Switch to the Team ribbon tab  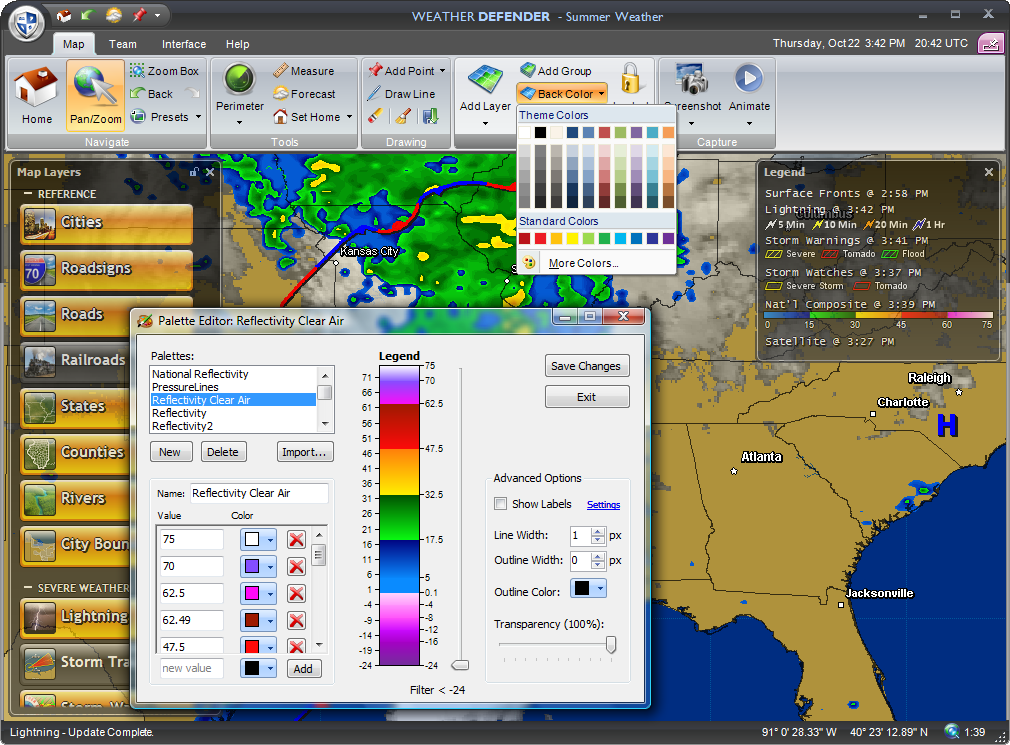(x=123, y=44)
